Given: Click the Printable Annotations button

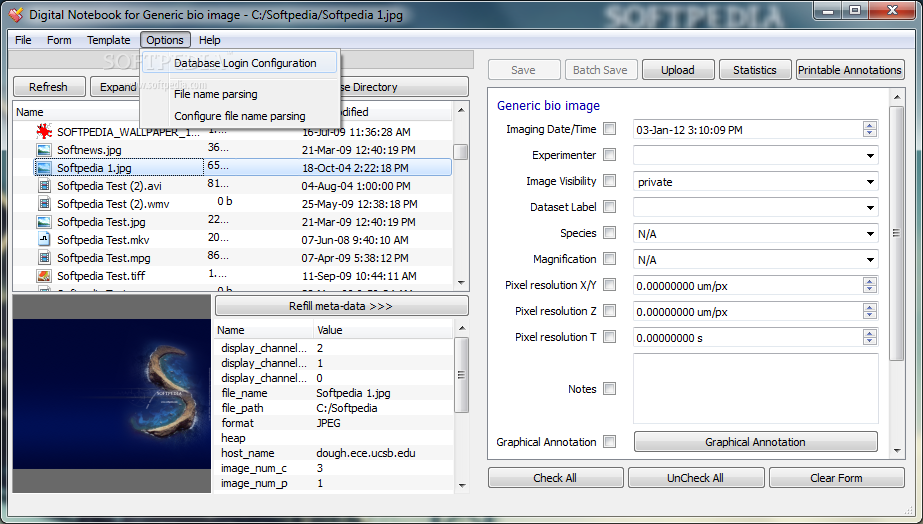Looking at the screenshot, I should [x=849, y=70].
